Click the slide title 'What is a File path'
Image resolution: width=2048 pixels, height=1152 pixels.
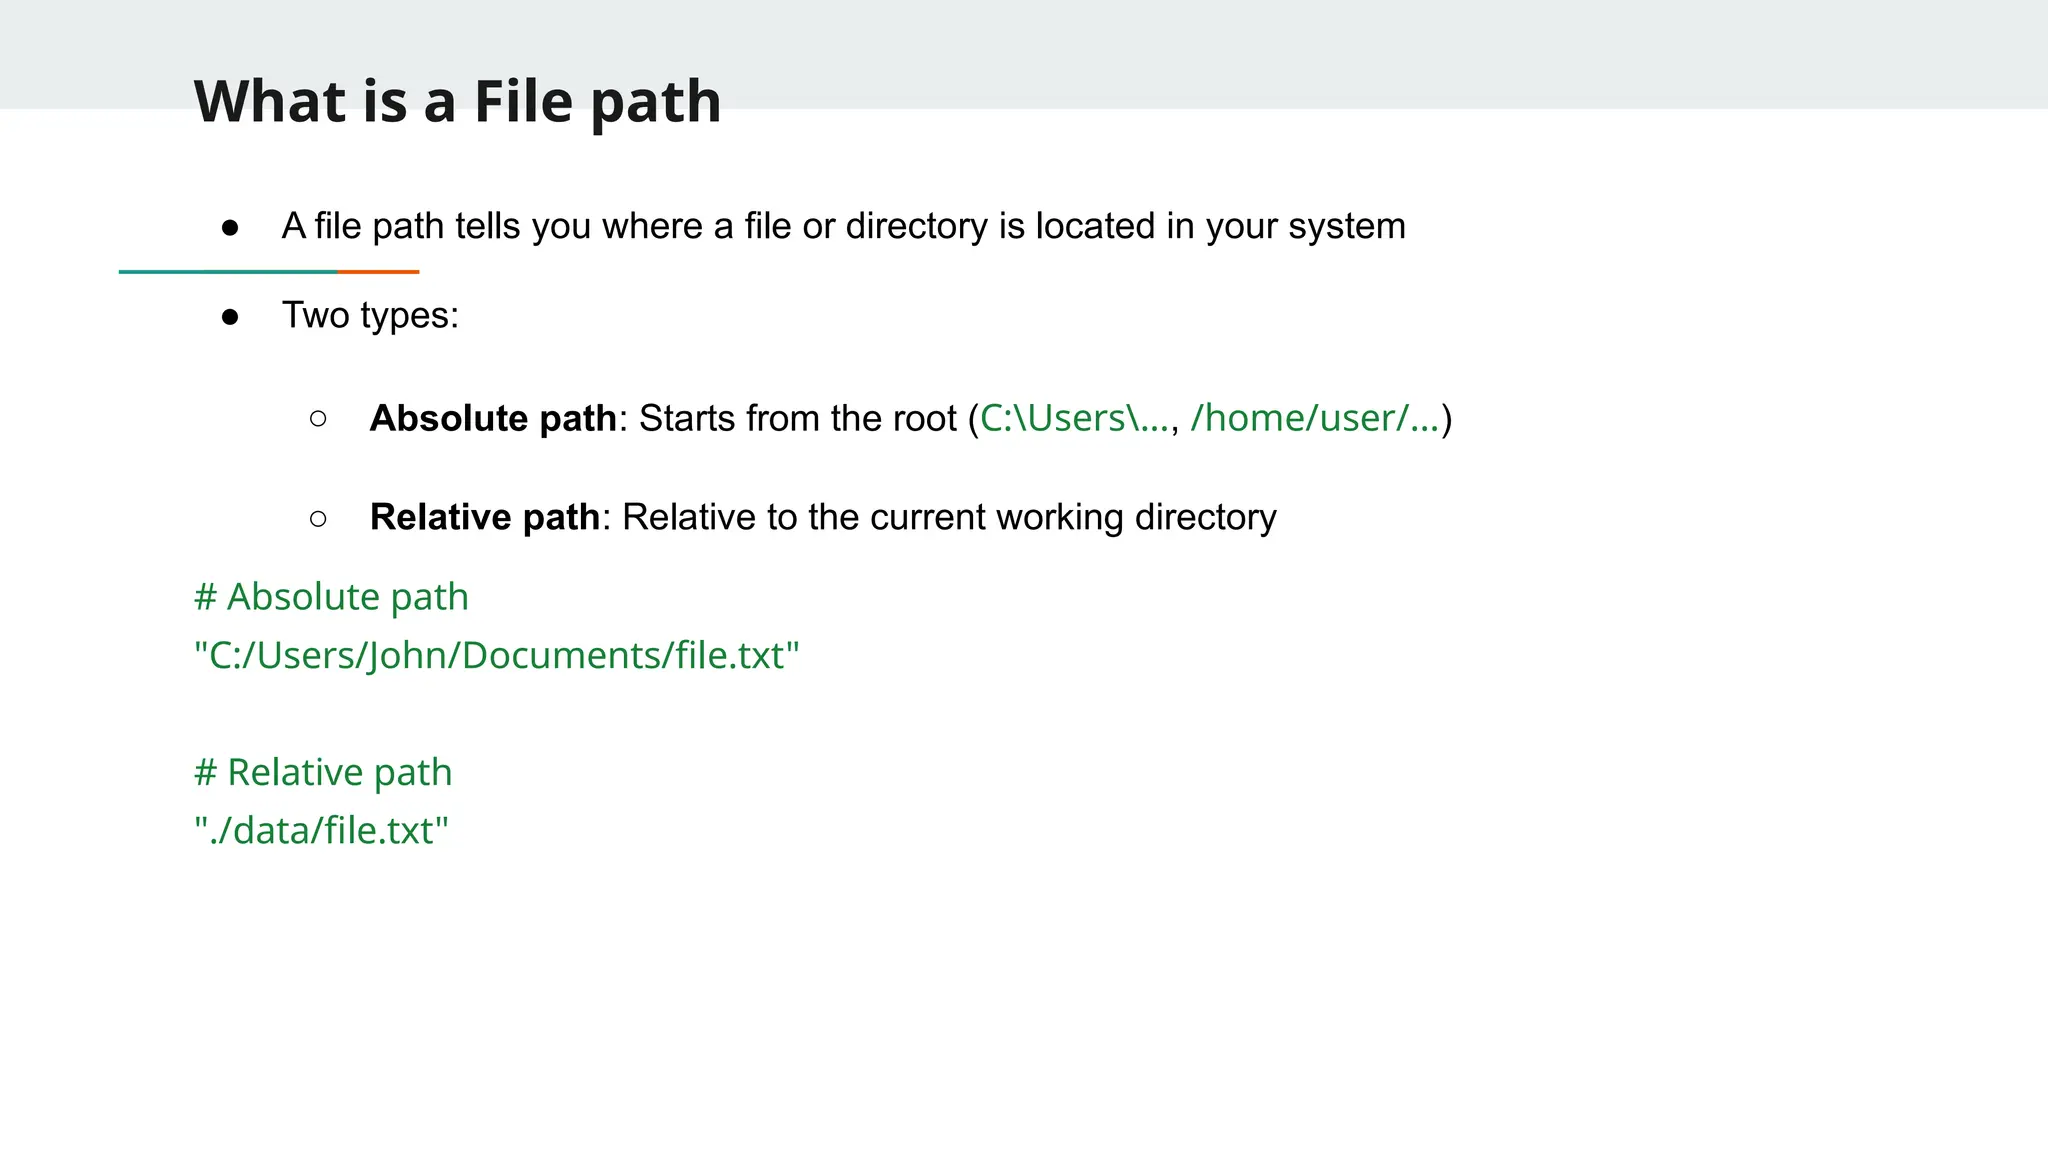[x=457, y=101]
